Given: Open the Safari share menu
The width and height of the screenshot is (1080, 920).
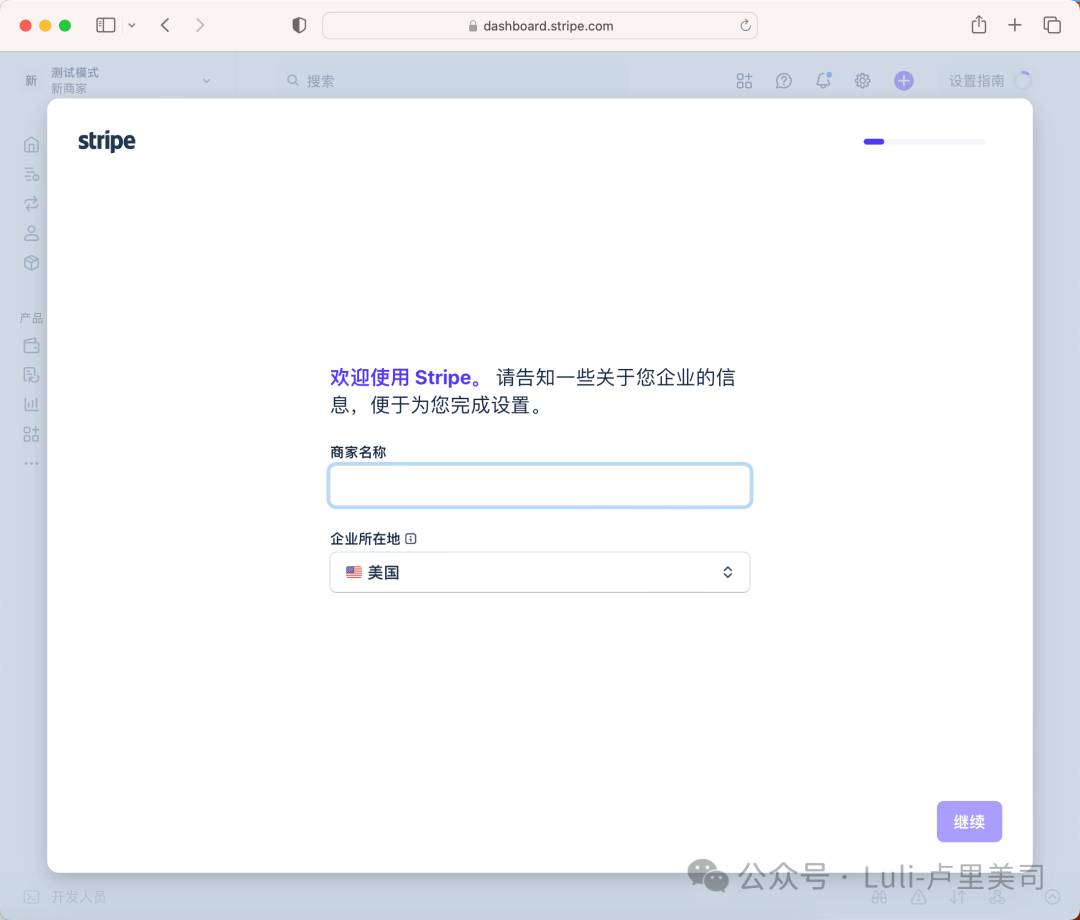Looking at the screenshot, I should pos(979,25).
